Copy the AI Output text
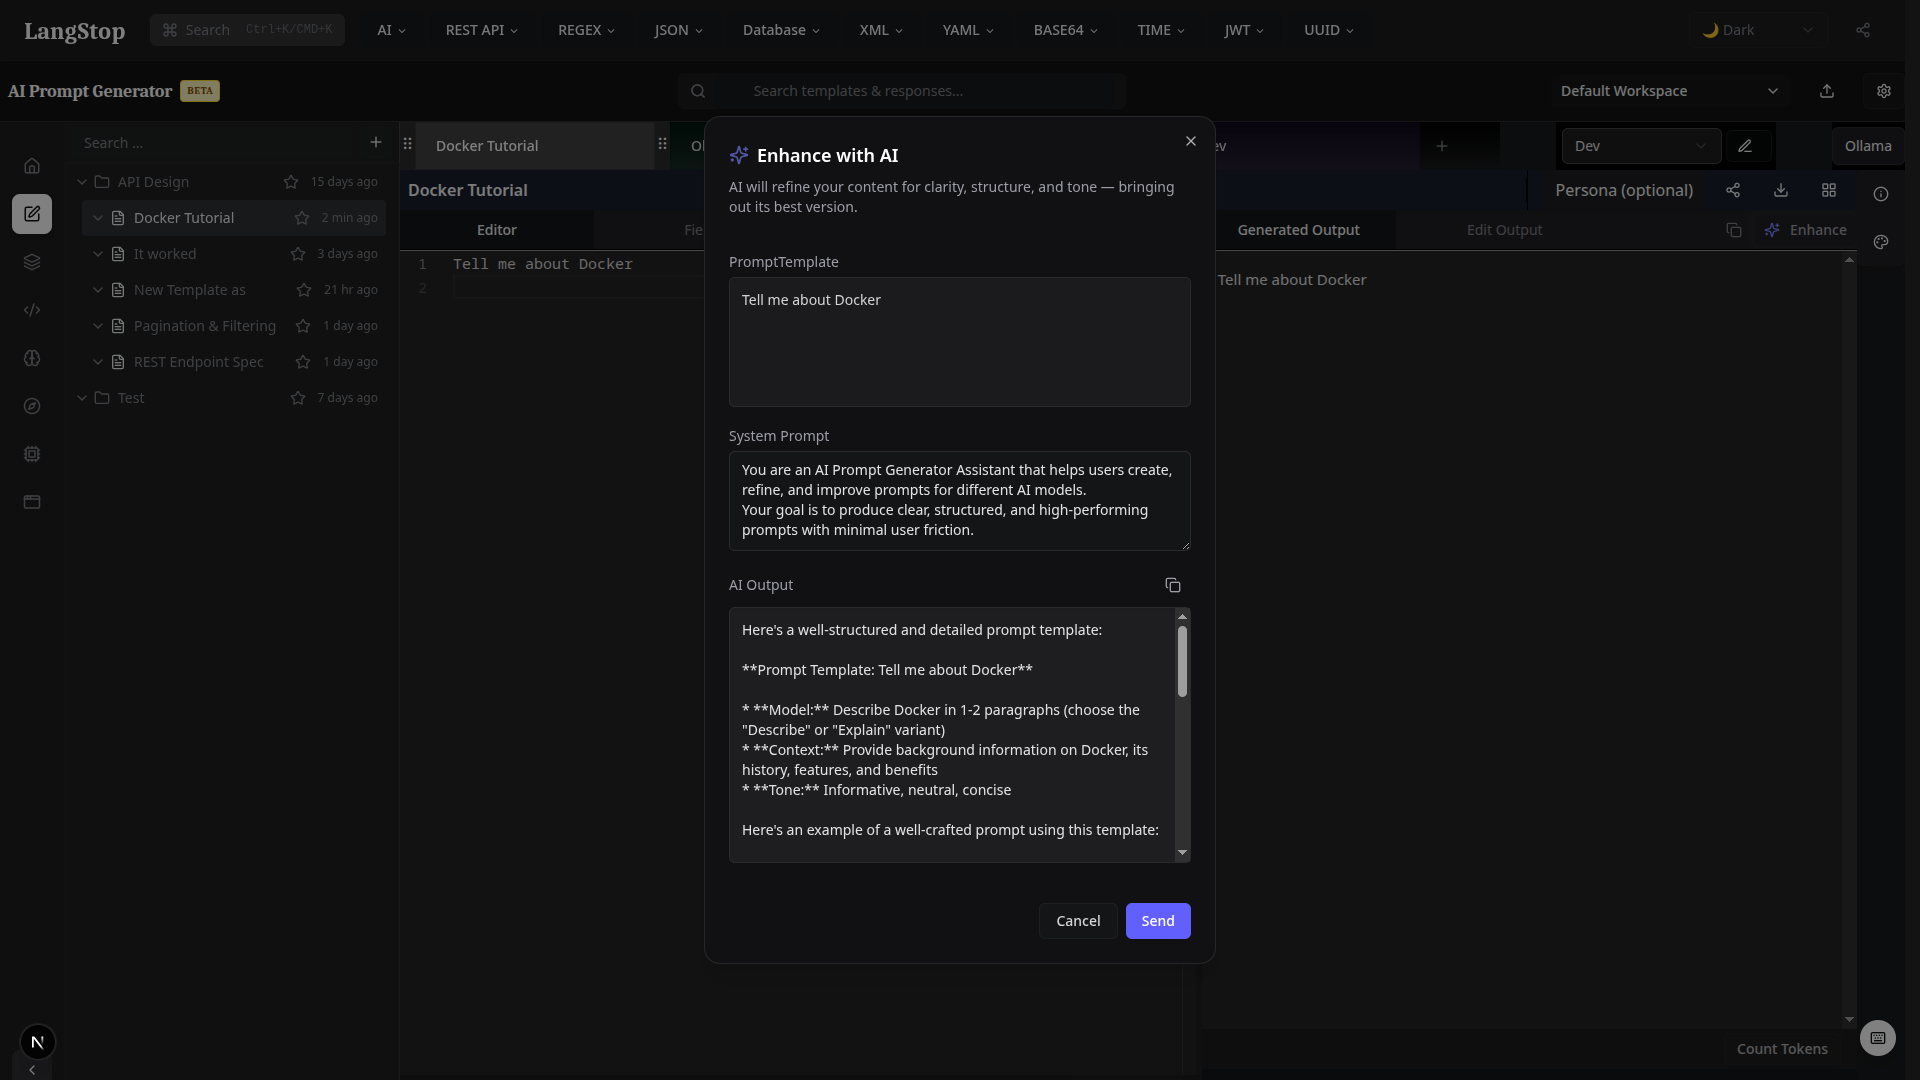Screen dimensions: 1920x1080 pyautogui.click(x=1173, y=585)
